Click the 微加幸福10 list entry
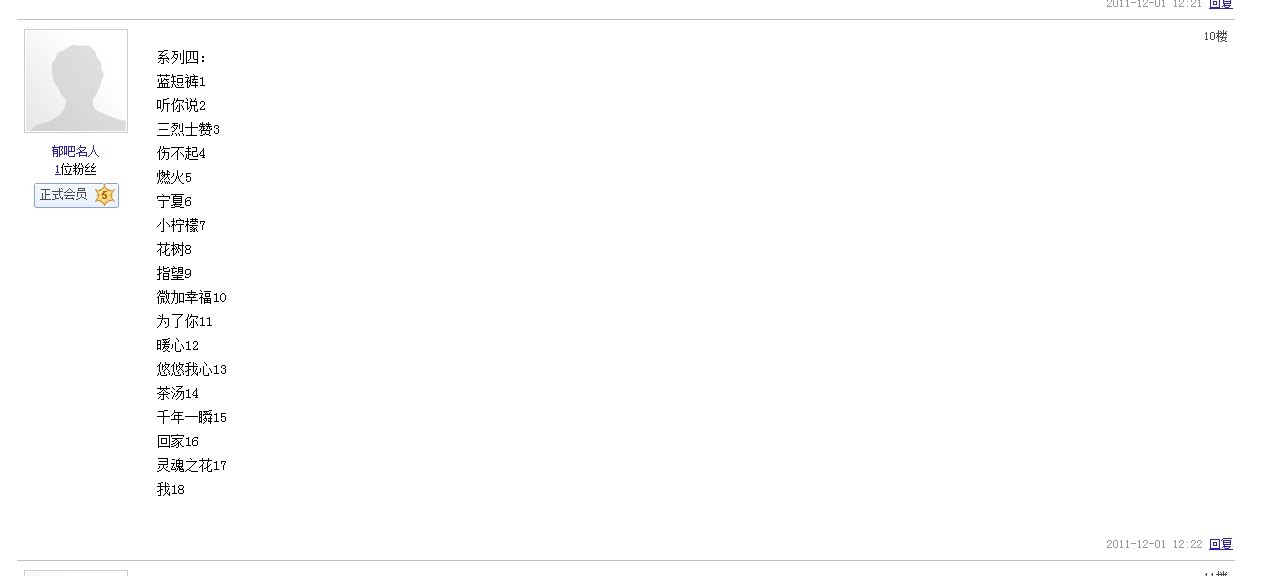Viewport: 1266px width, 576px height. coord(191,297)
